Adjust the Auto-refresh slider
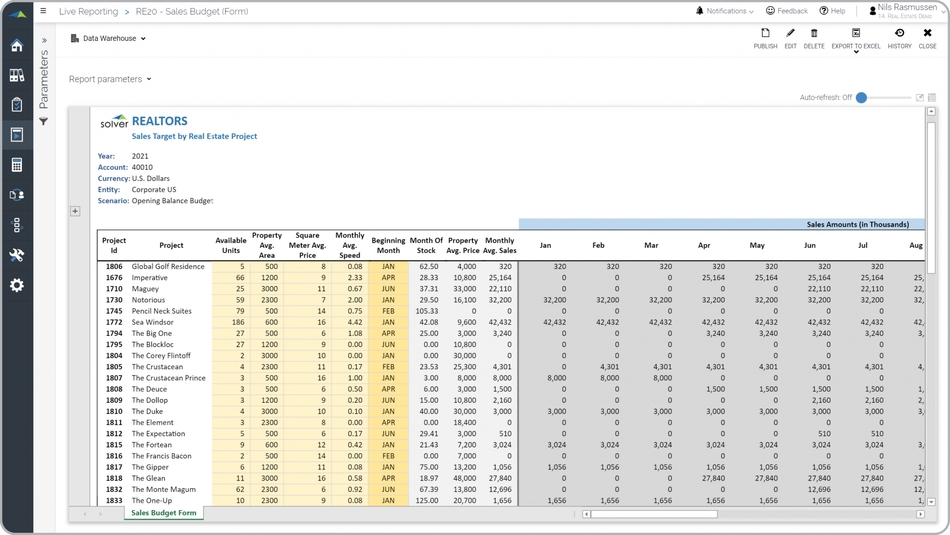 coord(861,98)
